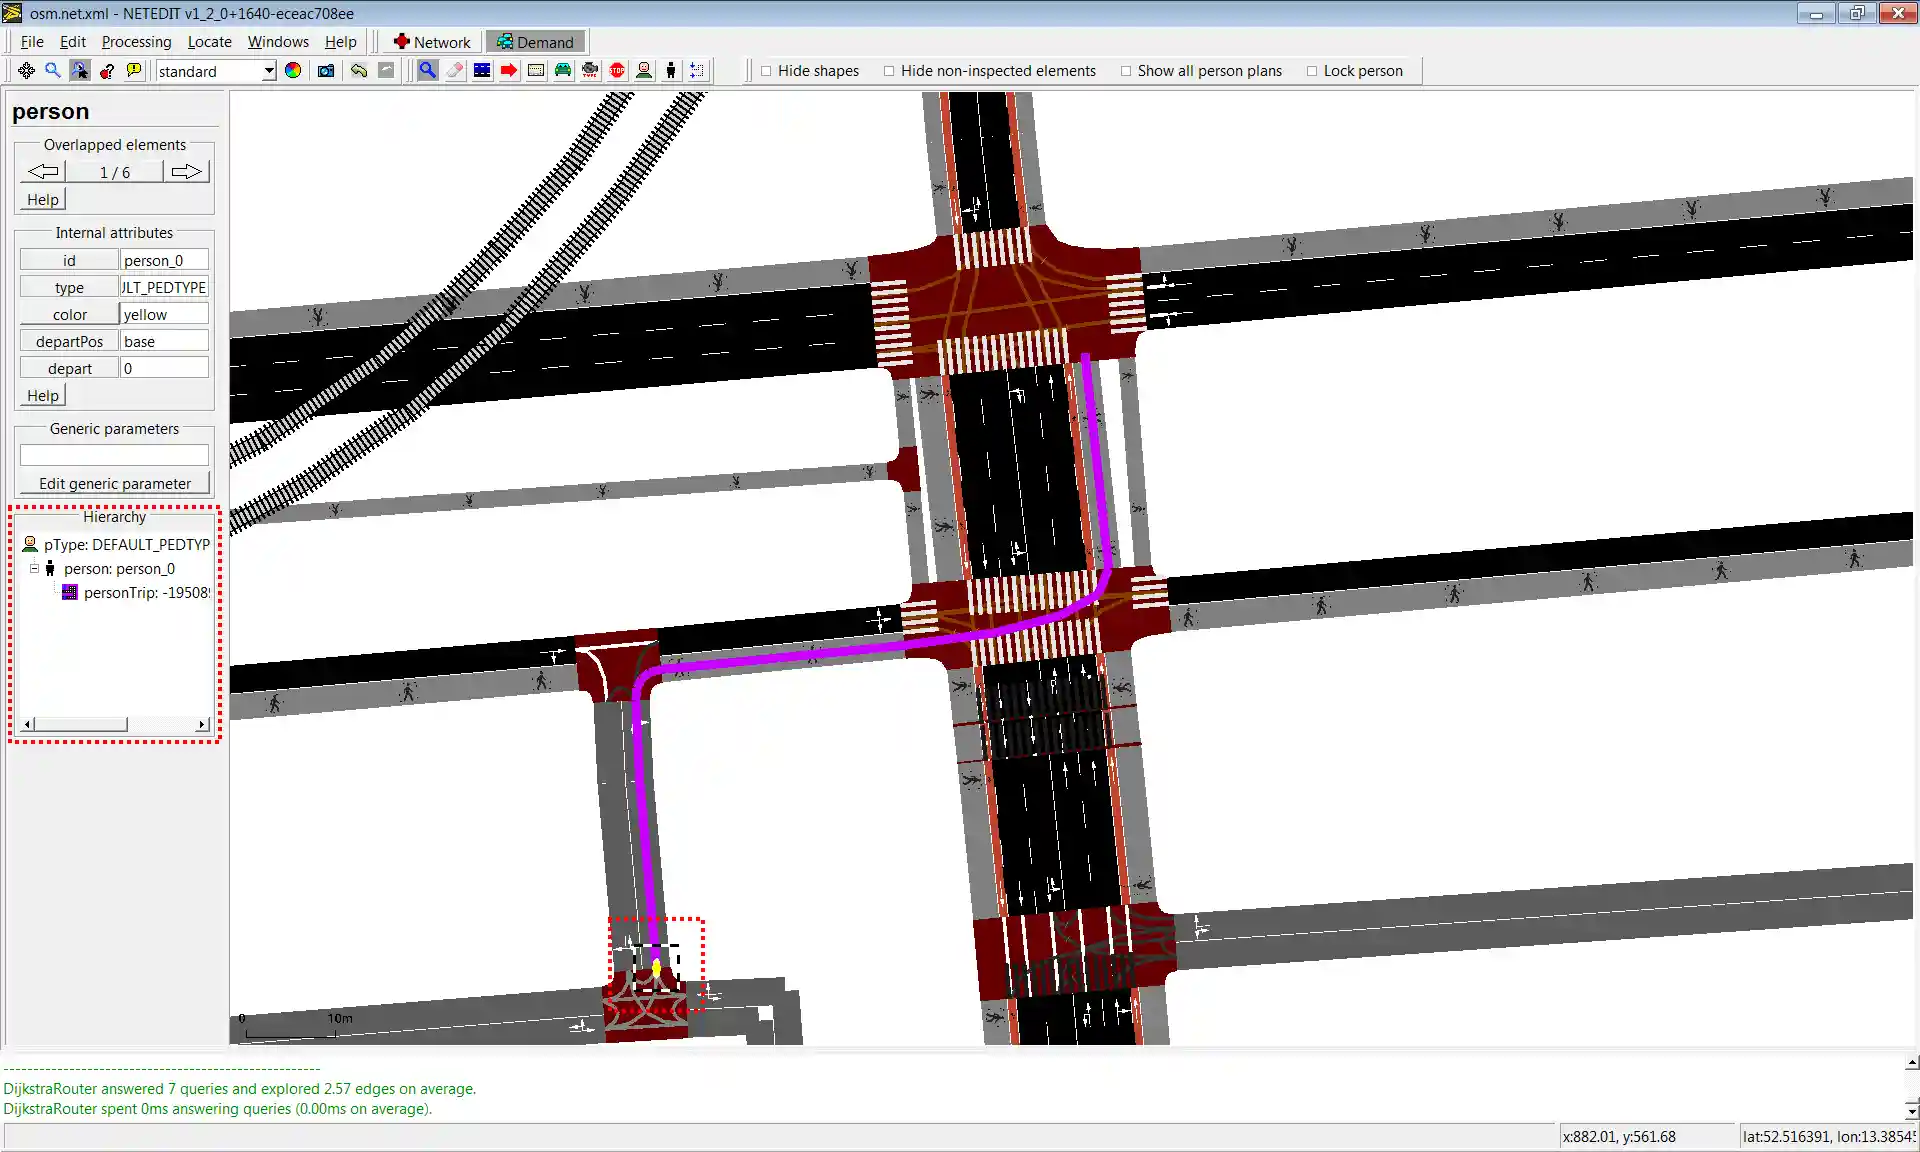This screenshot has height=1152, width=1920.
Task: Go to next overlapped element arrow
Action: (x=186, y=172)
